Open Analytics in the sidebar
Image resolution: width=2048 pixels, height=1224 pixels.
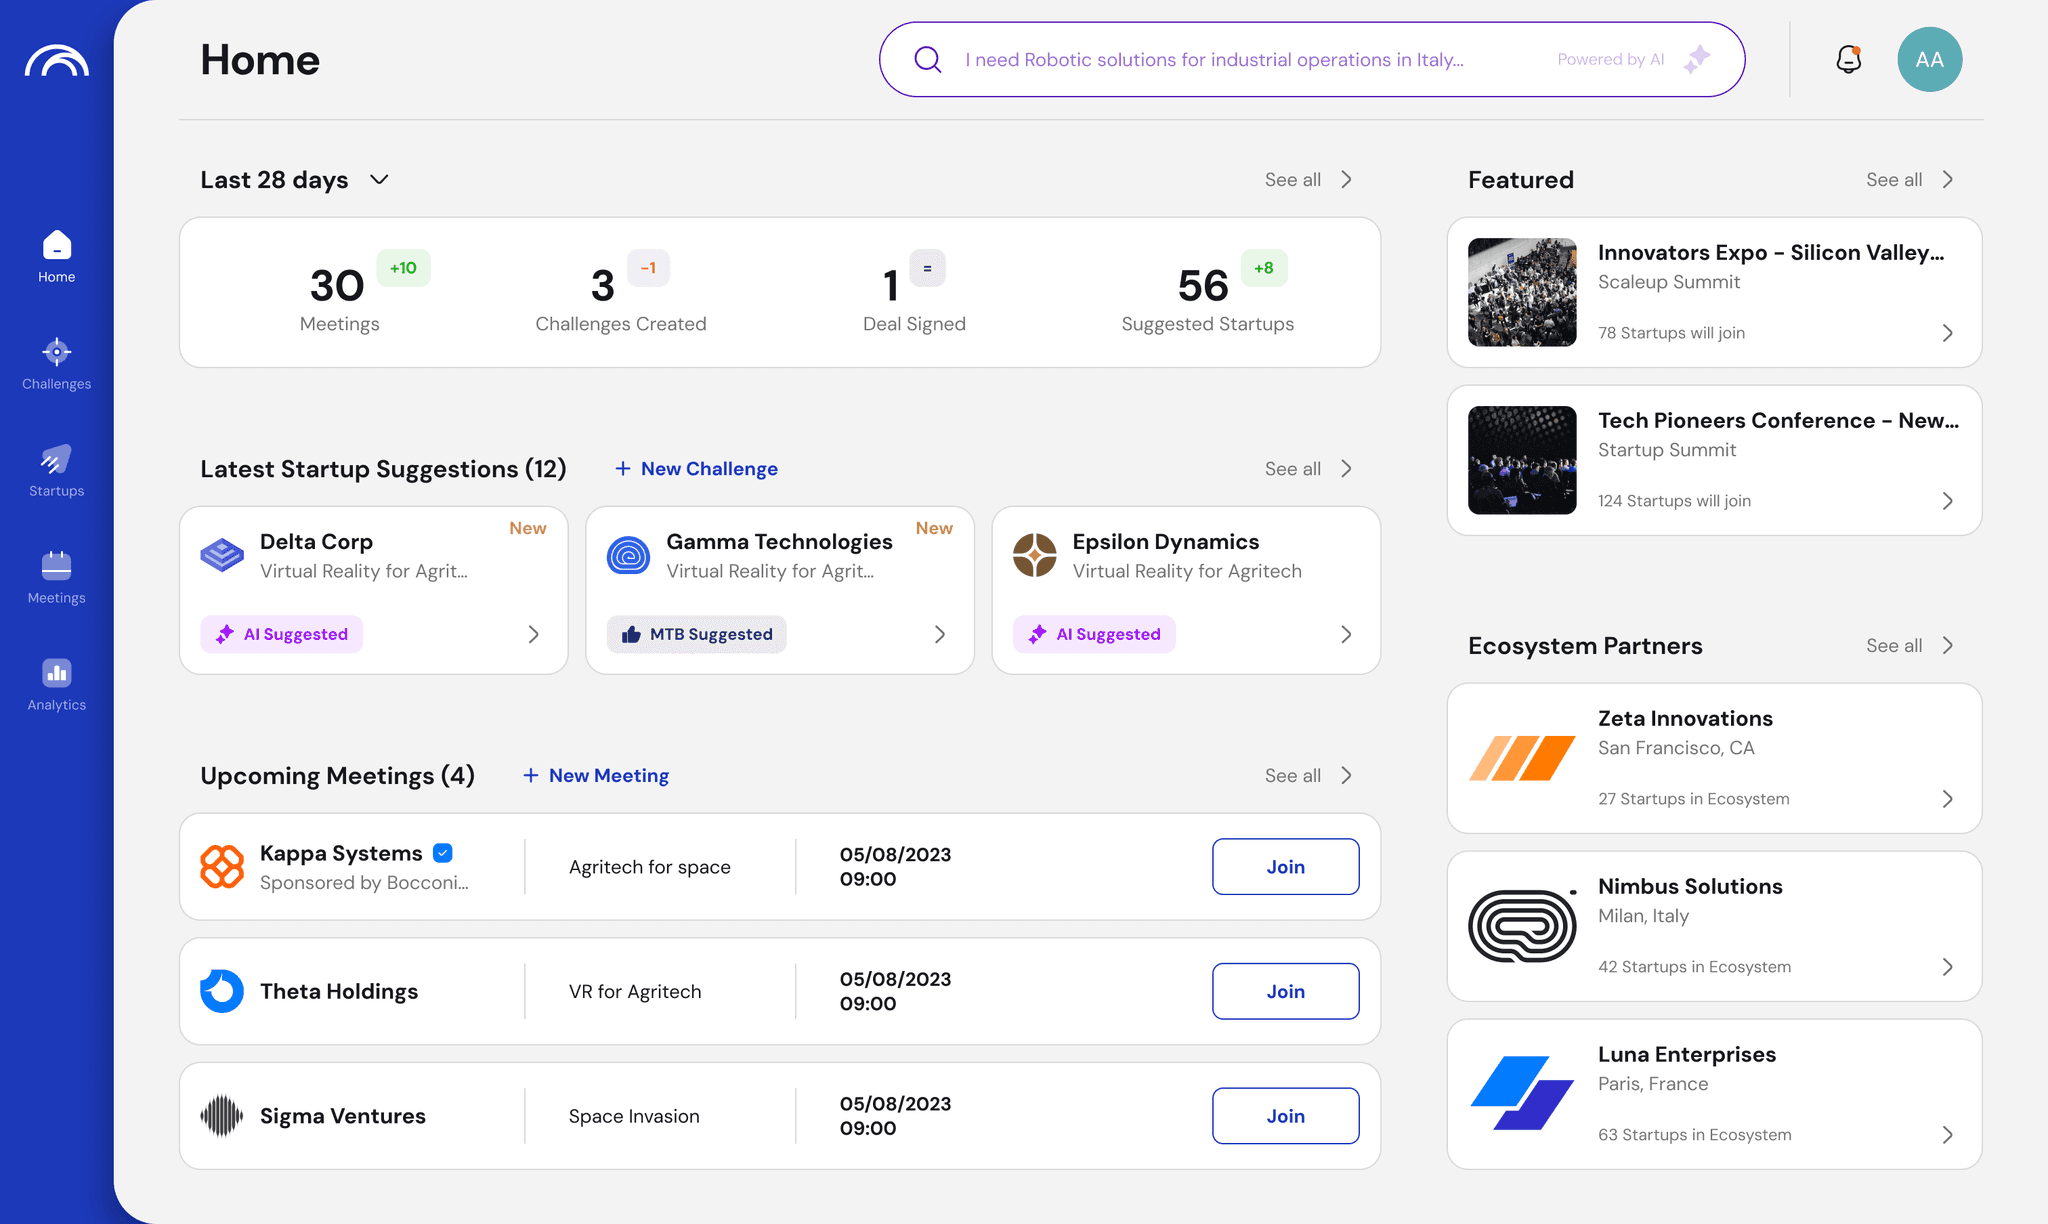57,685
